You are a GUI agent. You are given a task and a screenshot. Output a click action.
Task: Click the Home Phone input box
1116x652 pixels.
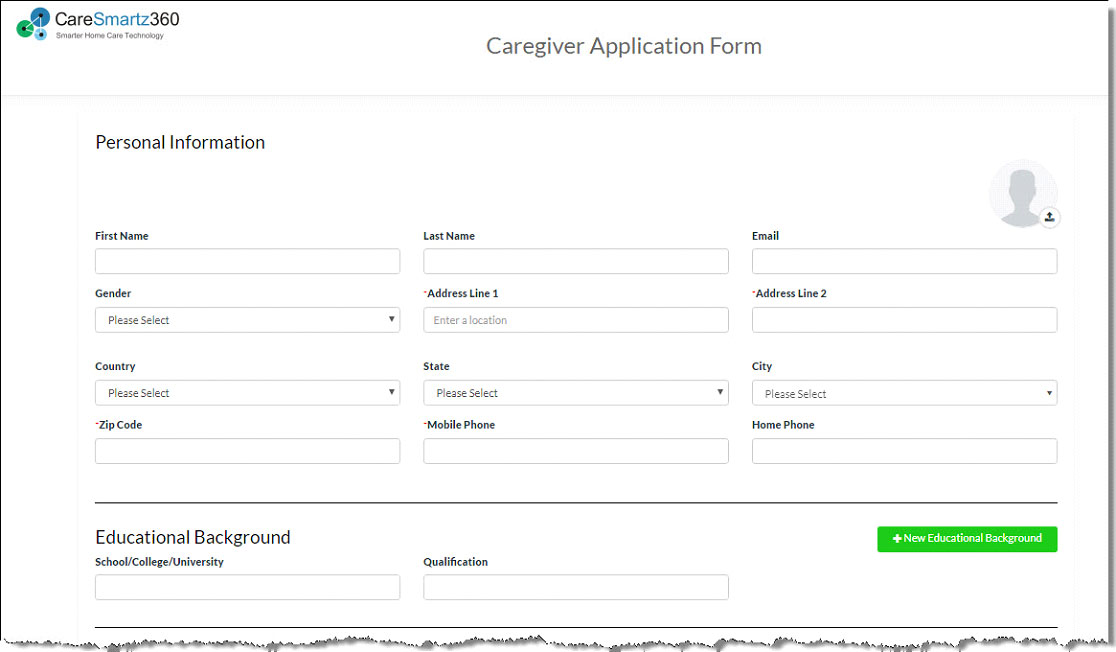click(x=904, y=451)
